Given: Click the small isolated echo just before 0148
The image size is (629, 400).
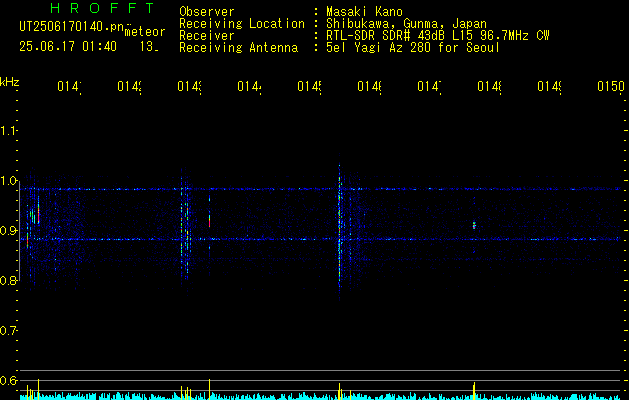Looking at the screenshot, I should 474,225.
